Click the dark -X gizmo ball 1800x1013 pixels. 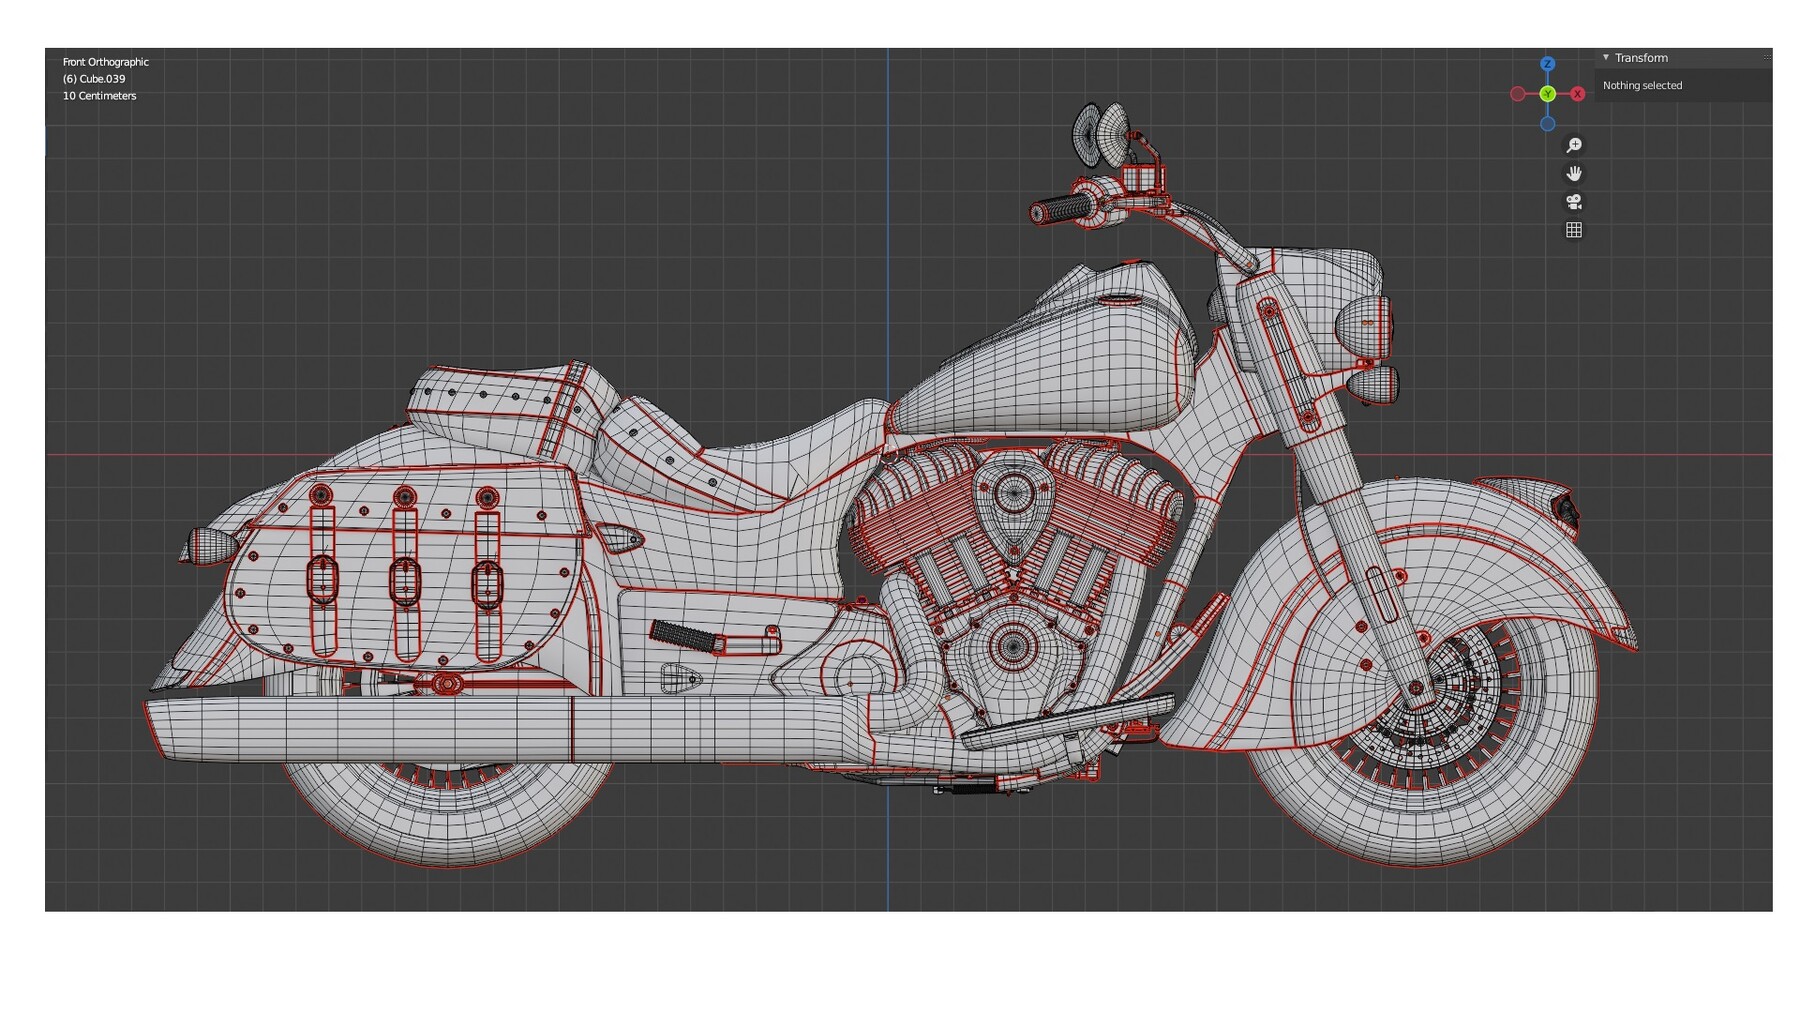1518,94
